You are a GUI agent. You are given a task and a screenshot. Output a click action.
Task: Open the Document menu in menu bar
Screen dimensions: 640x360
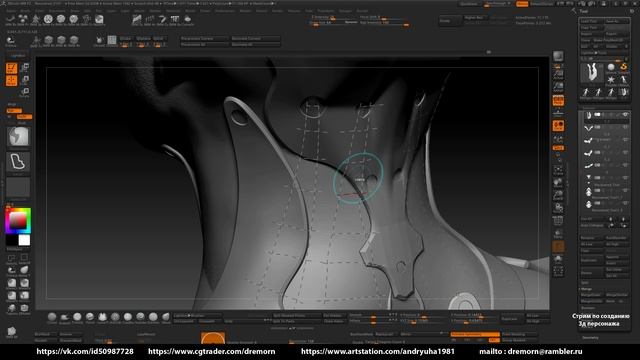click(x=57, y=11)
